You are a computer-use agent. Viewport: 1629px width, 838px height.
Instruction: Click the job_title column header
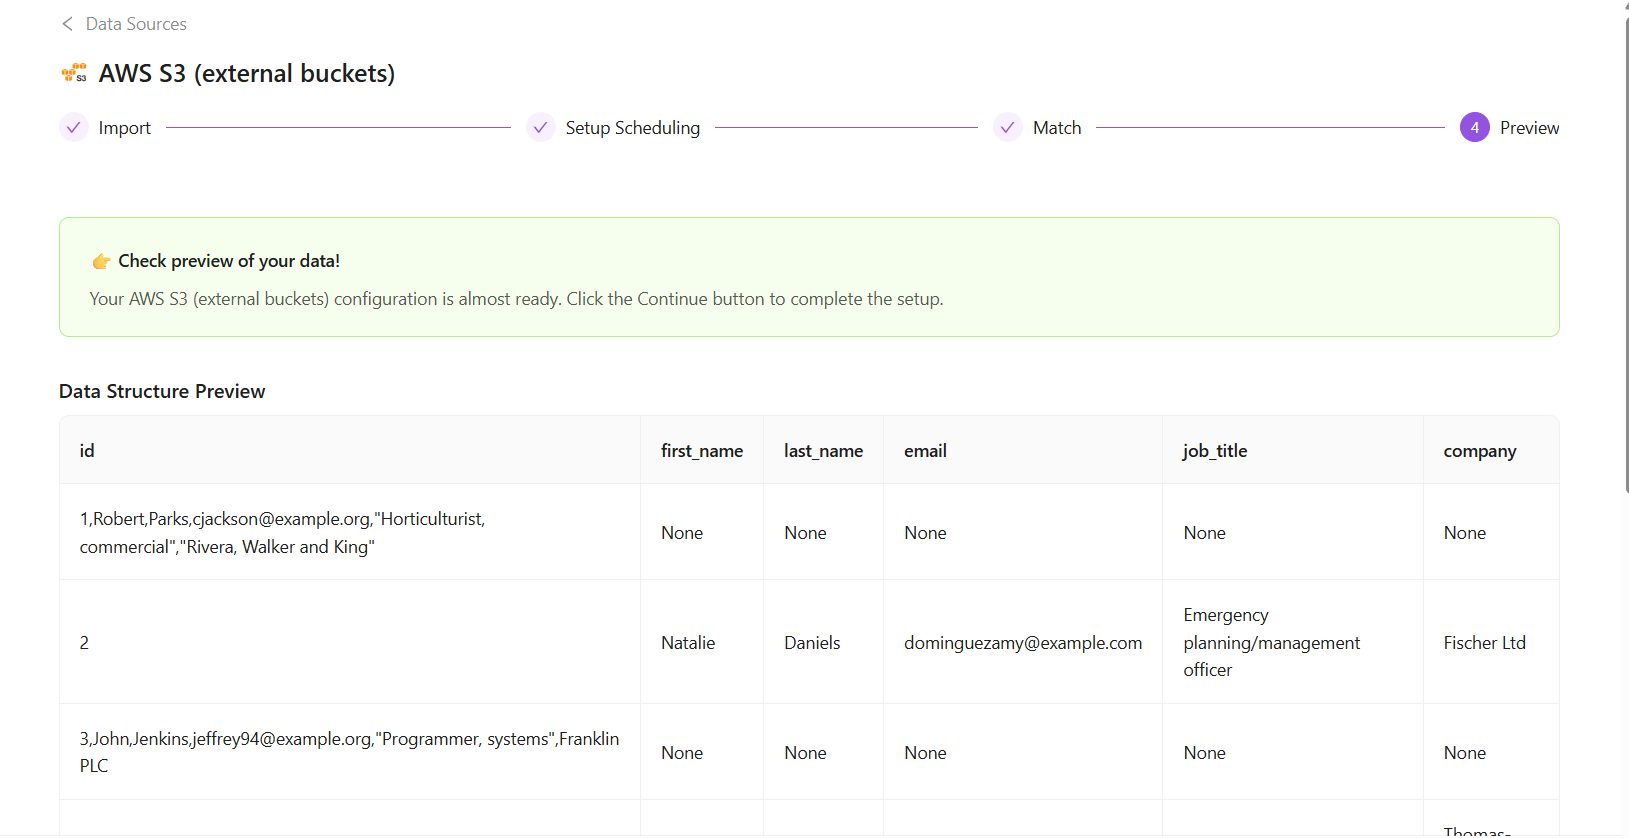tap(1214, 451)
